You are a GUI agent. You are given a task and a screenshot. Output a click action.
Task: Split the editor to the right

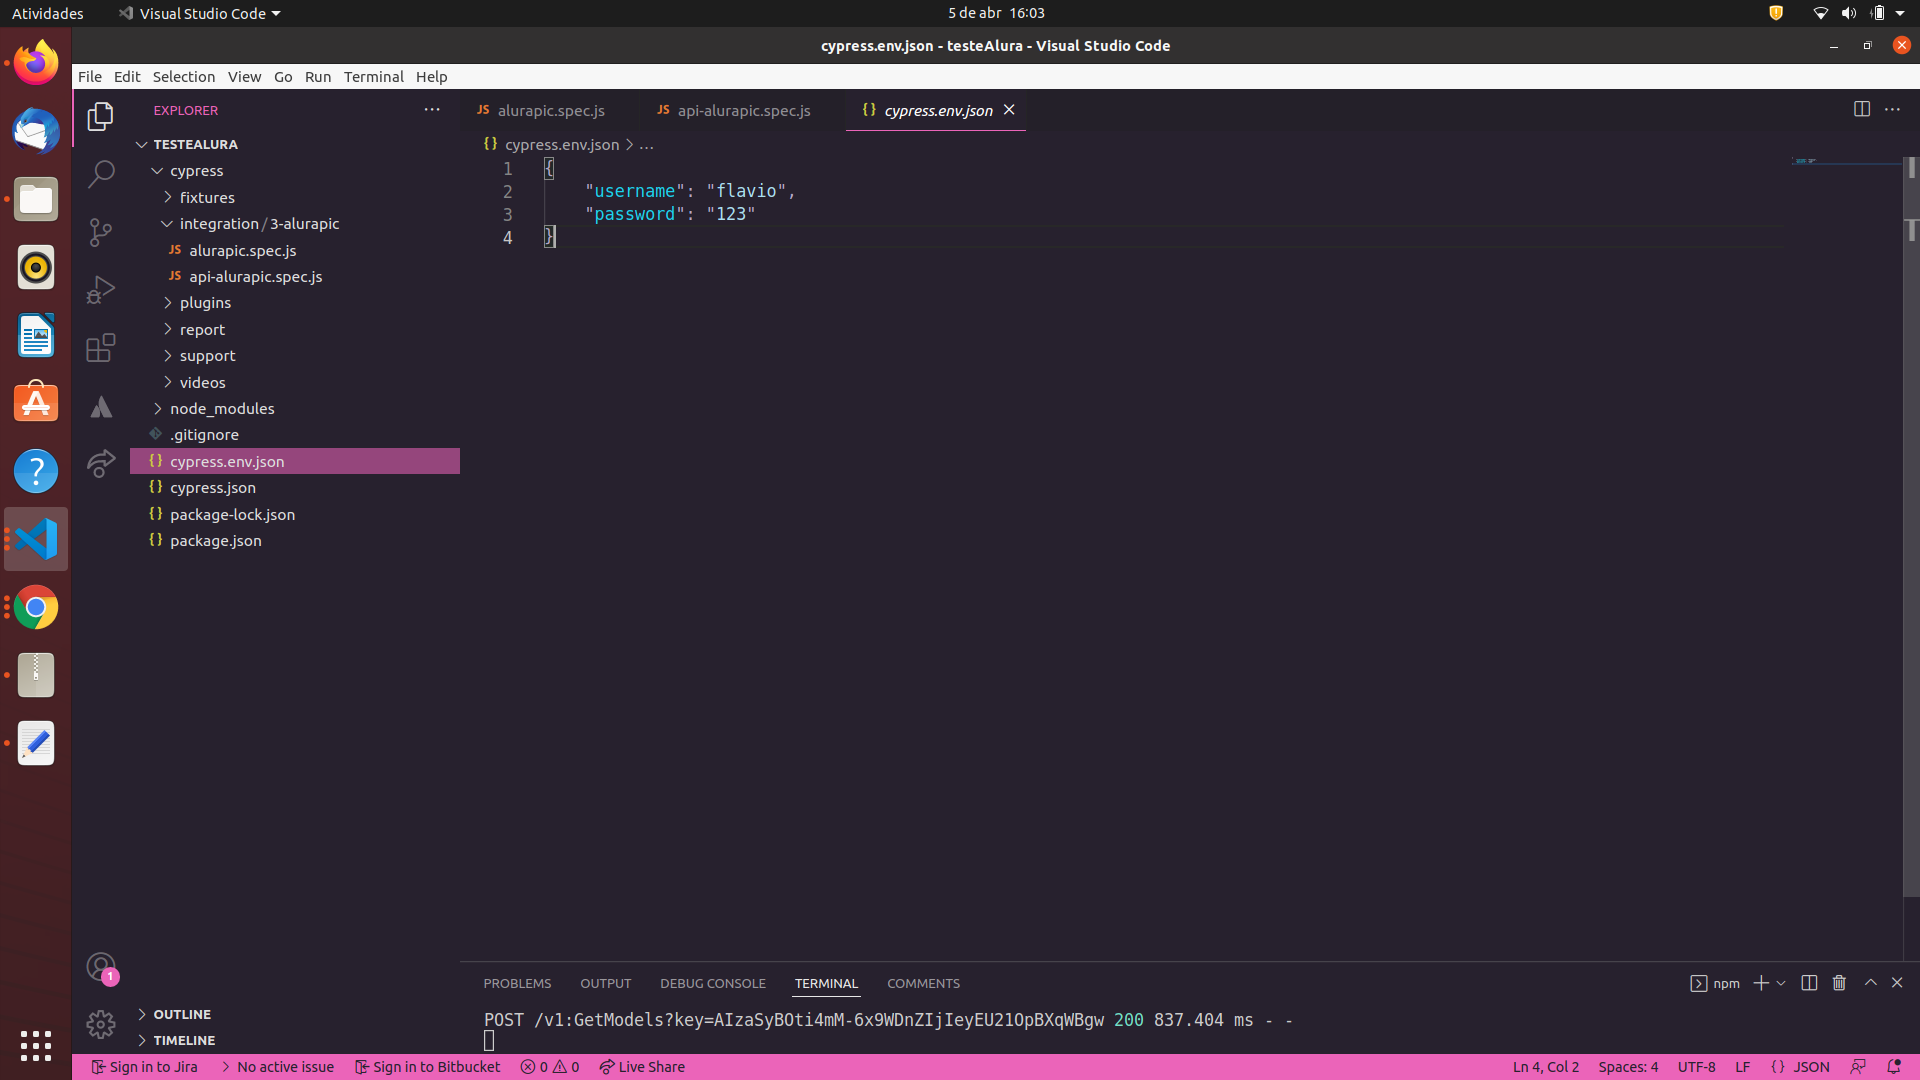[x=1861, y=109]
